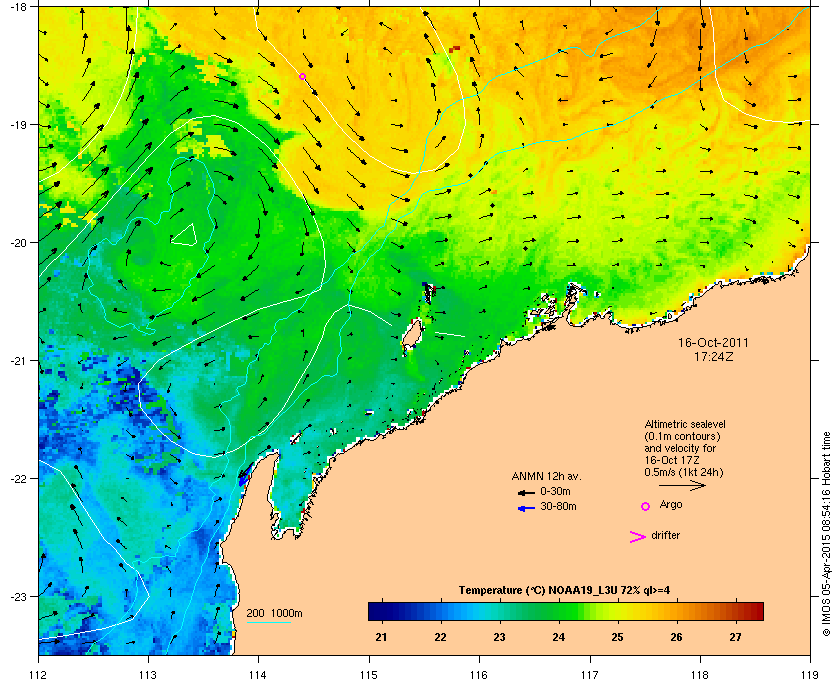Click the vertical IMOS copyright timestamp text

(827, 534)
